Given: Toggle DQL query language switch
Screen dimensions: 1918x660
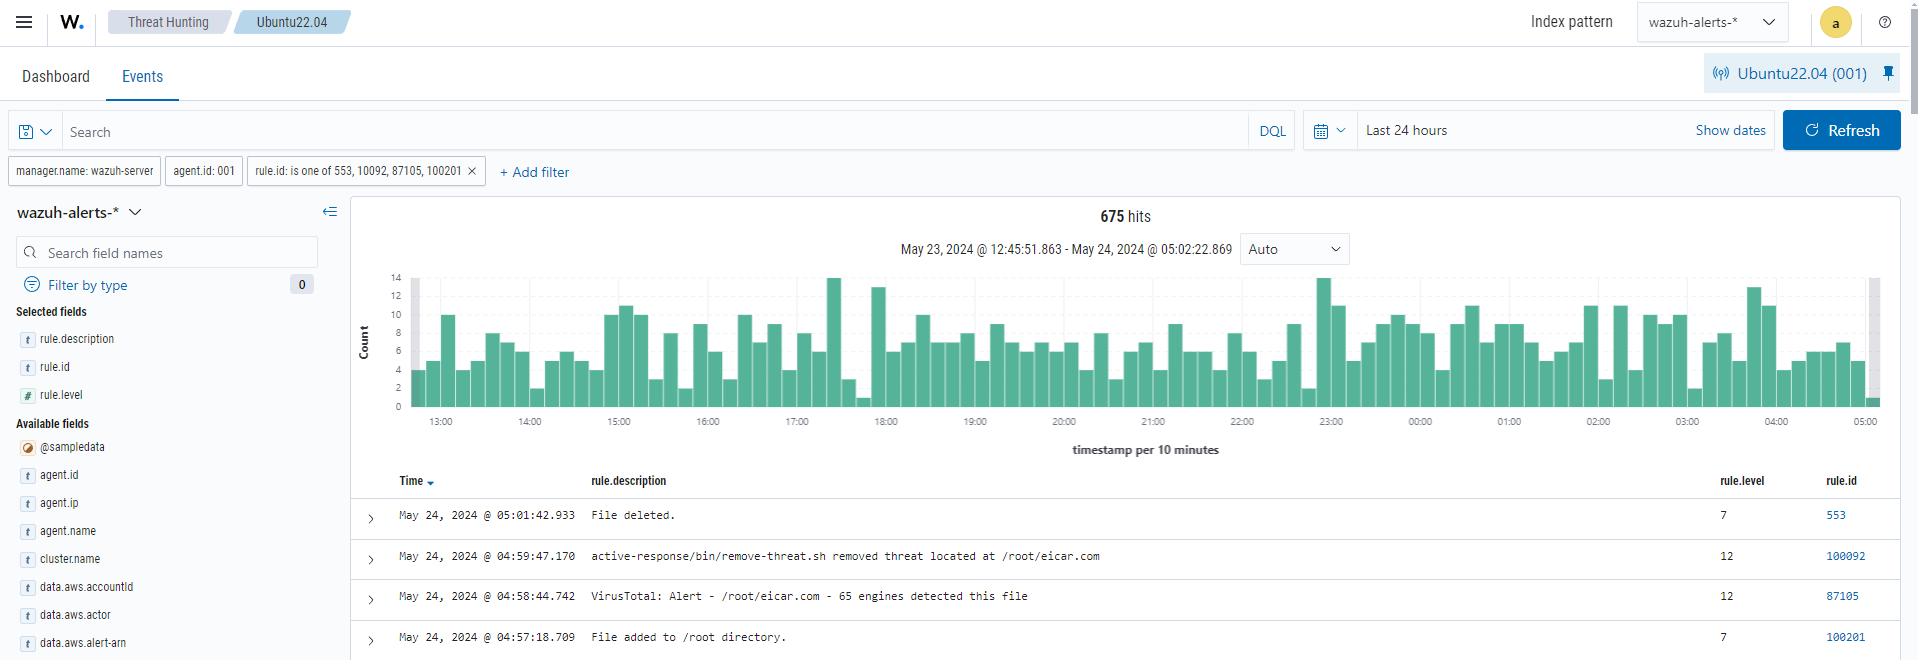Looking at the screenshot, I should 1272,131.
